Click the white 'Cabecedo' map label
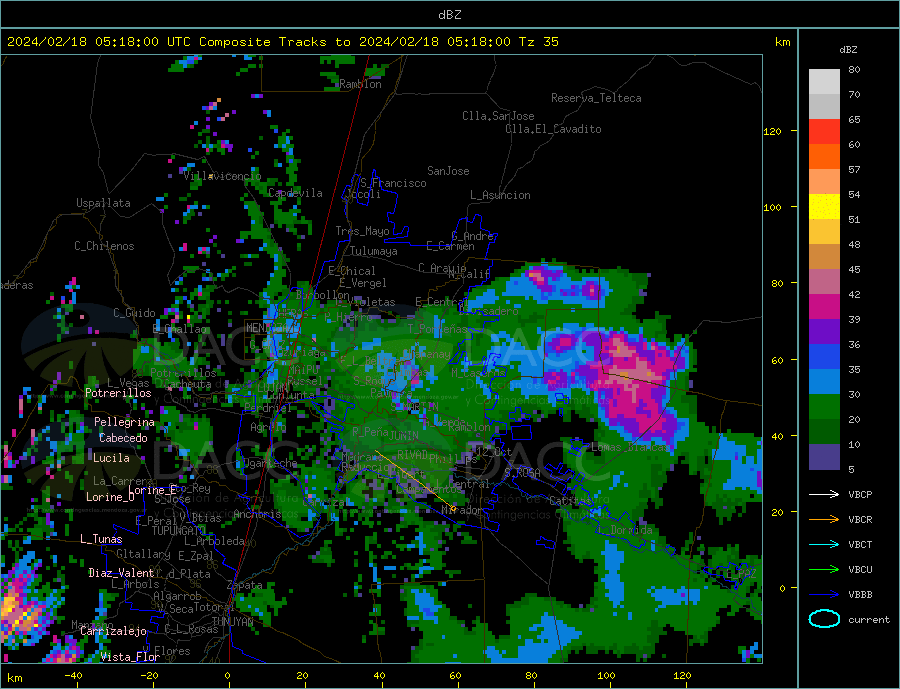900x689 pixels. tap(123, 438)
